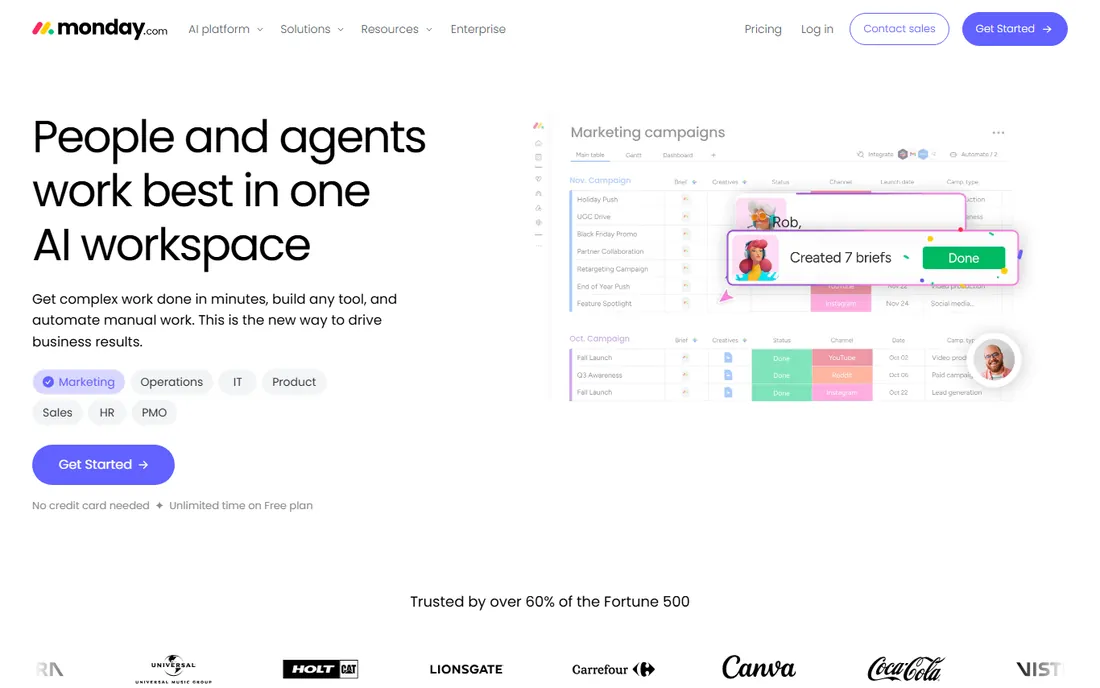Select the Operations chip
This screenshot has width=1100, height=688.
171,382
